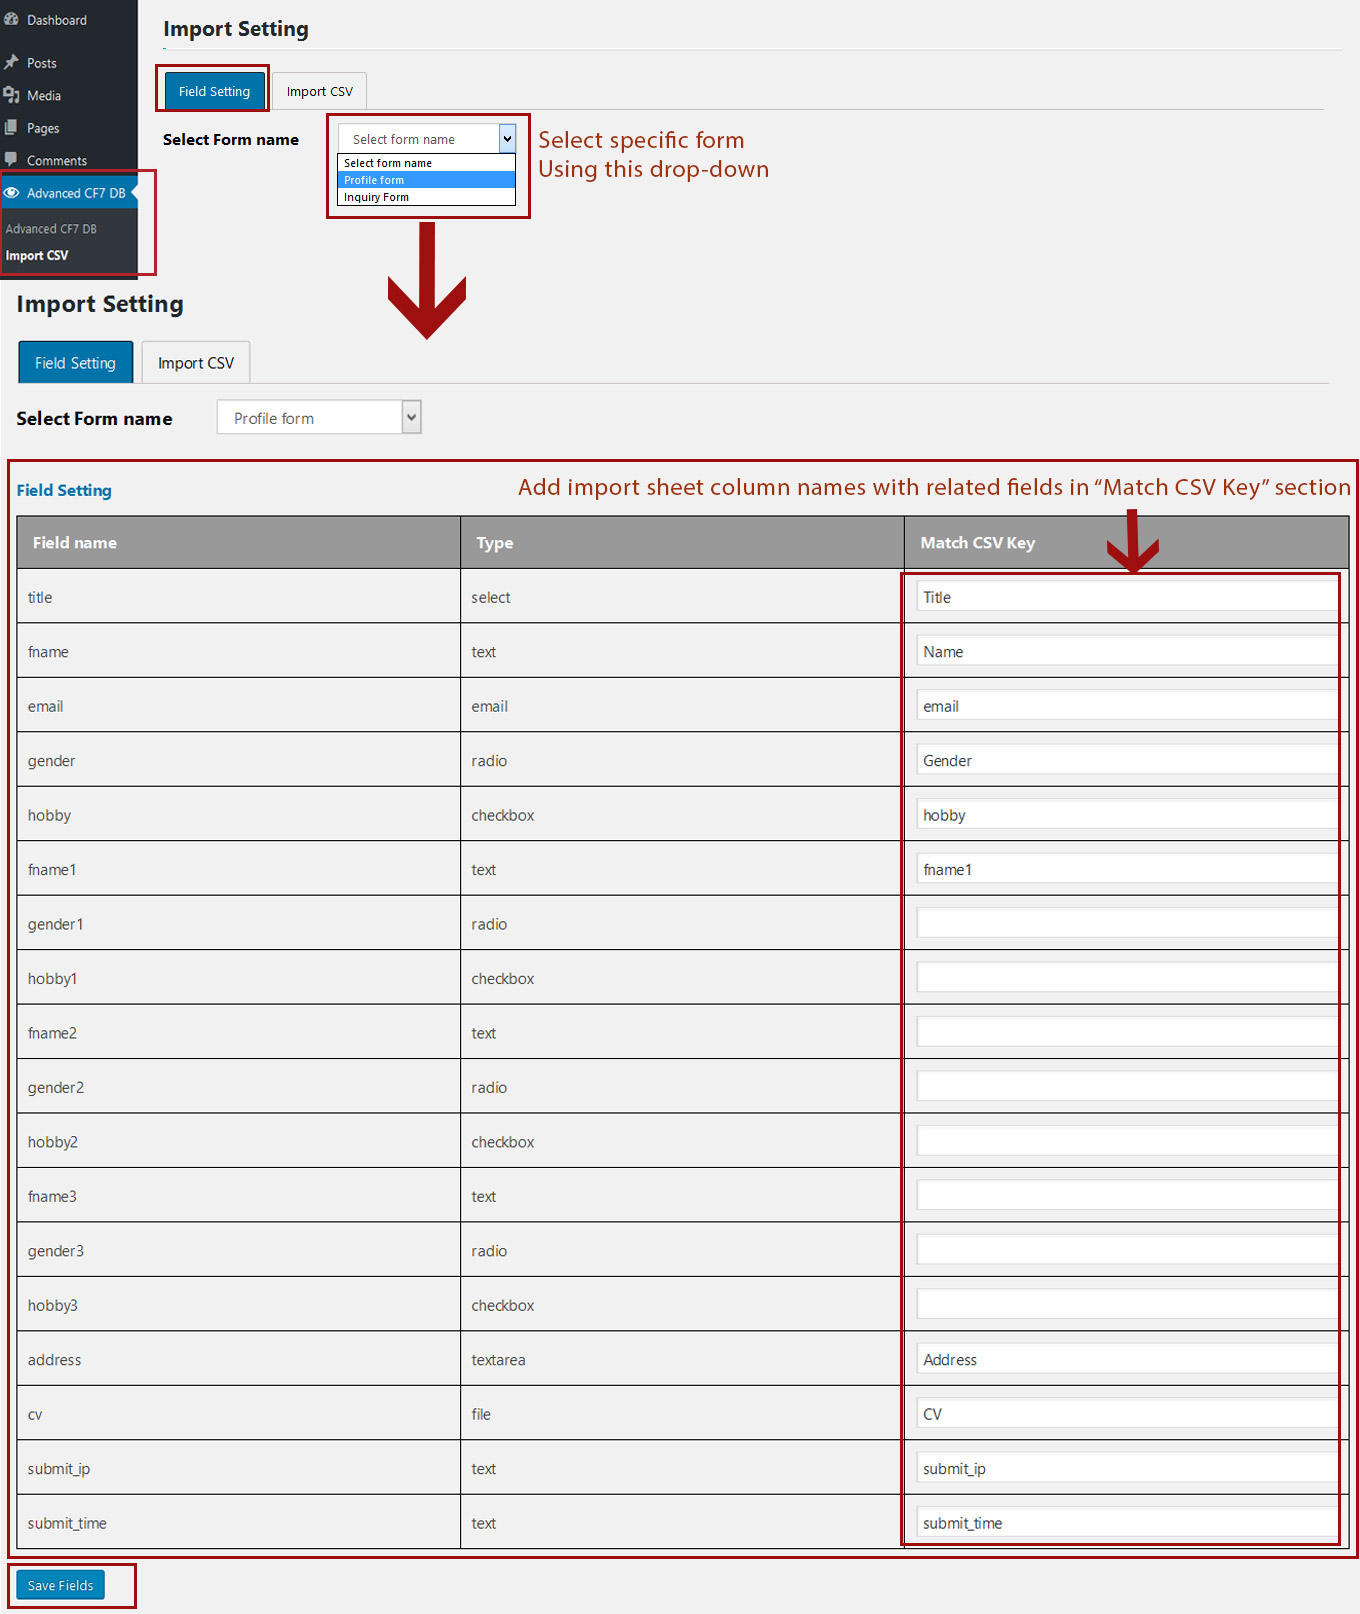Click CSV key field containing 'CV'
This screenshot has height=1614, width=1360.
[x=1127, y=1413]
